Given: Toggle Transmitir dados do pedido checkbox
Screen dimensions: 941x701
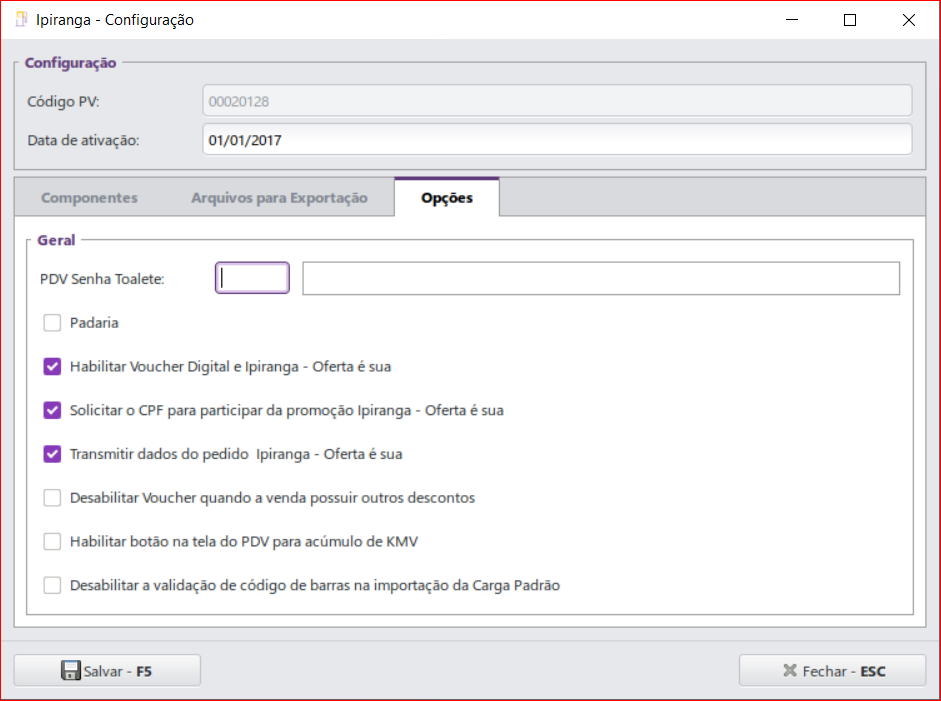Looking at the screenshot, I should (52, 454).
